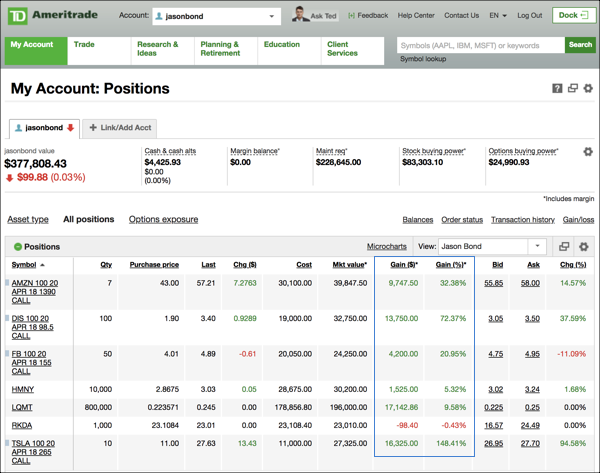Sort table by Symbol column header
The width and height of the screenshot is (600, 473).
pyautogui.click(x=24, y=265)
